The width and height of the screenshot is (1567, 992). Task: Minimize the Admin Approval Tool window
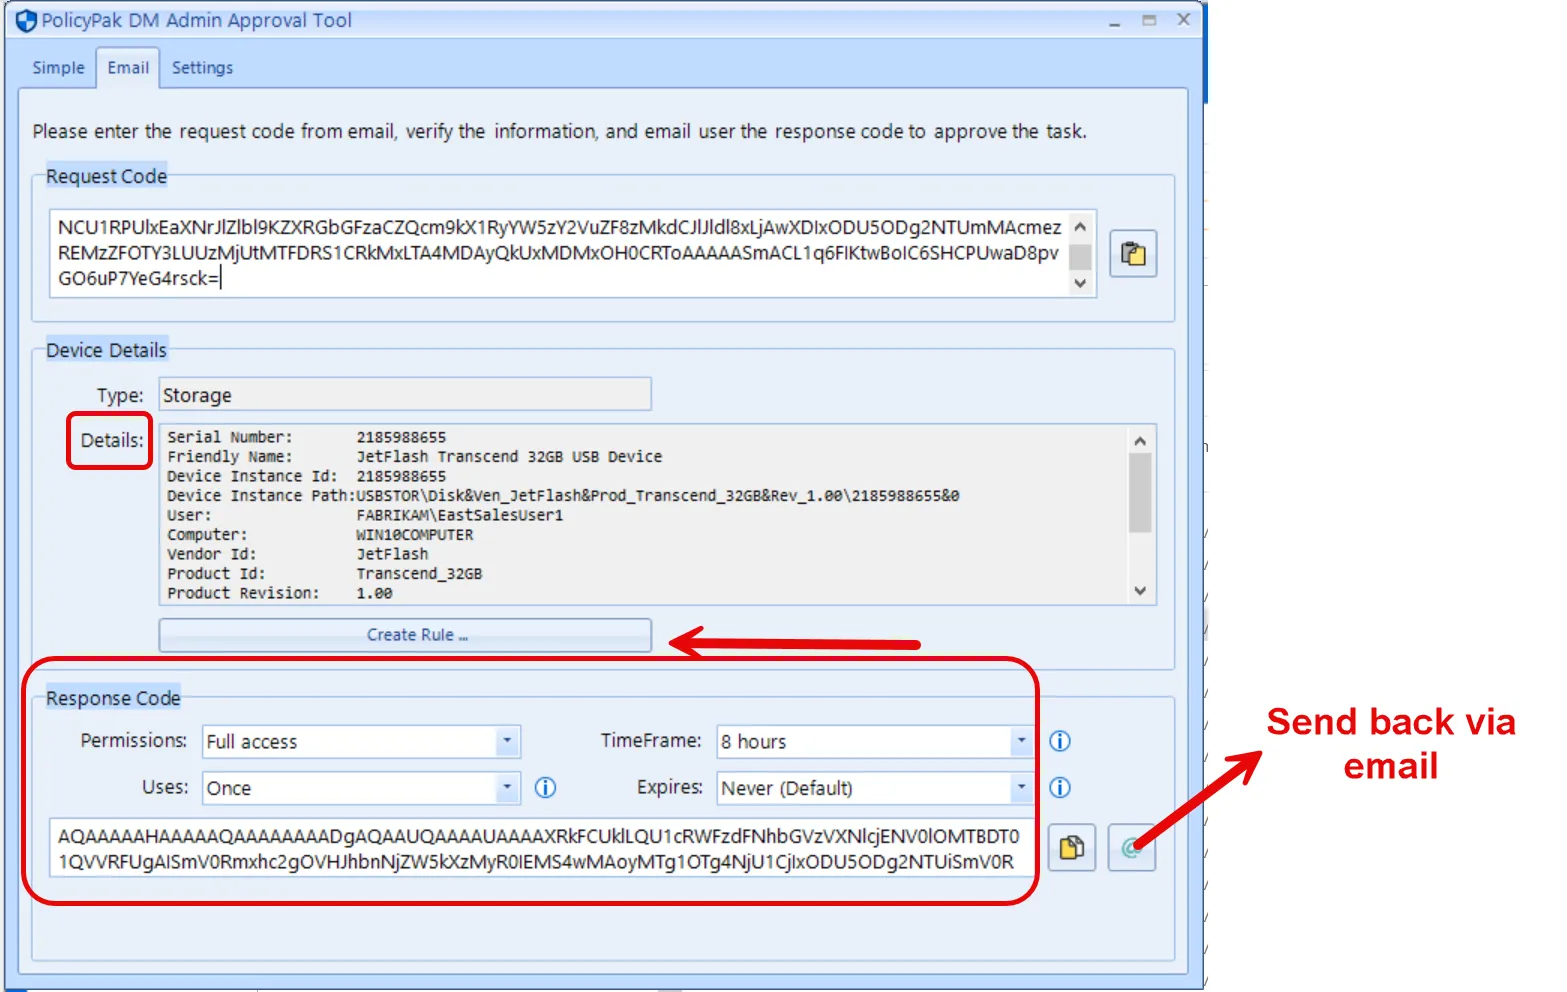point(1115,21)
